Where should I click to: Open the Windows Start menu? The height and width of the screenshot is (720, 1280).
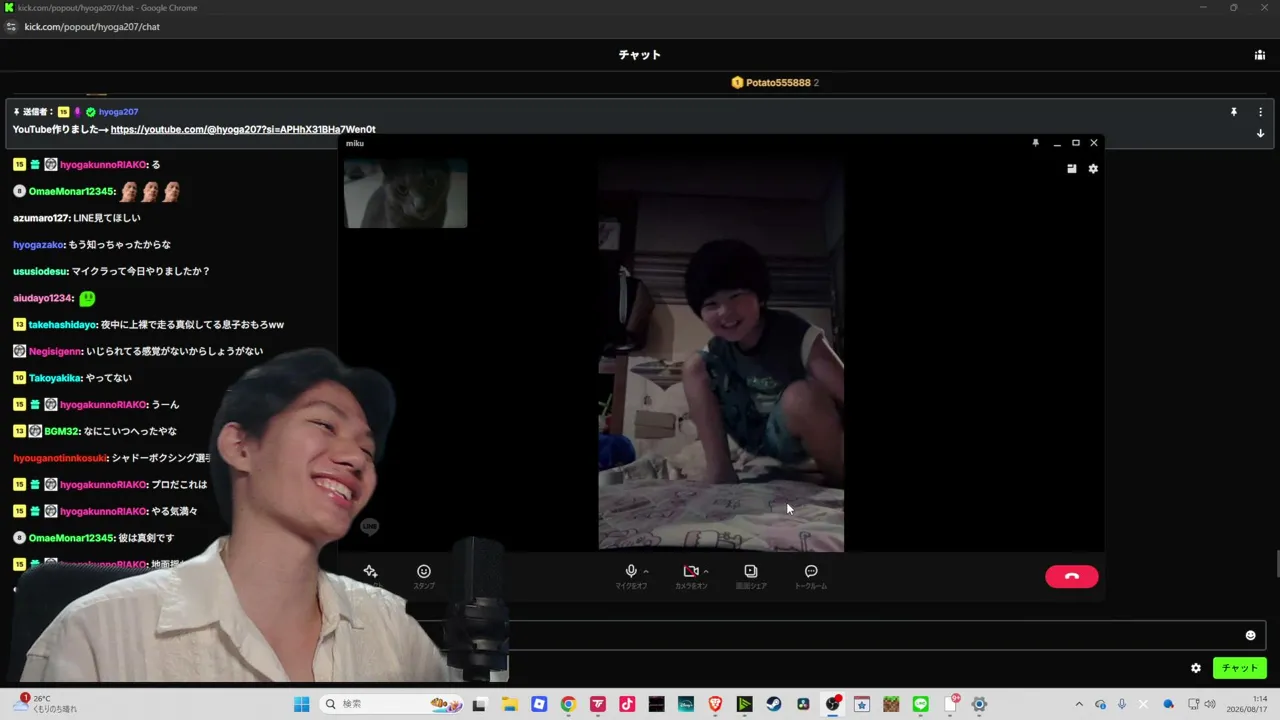[301, 704]
